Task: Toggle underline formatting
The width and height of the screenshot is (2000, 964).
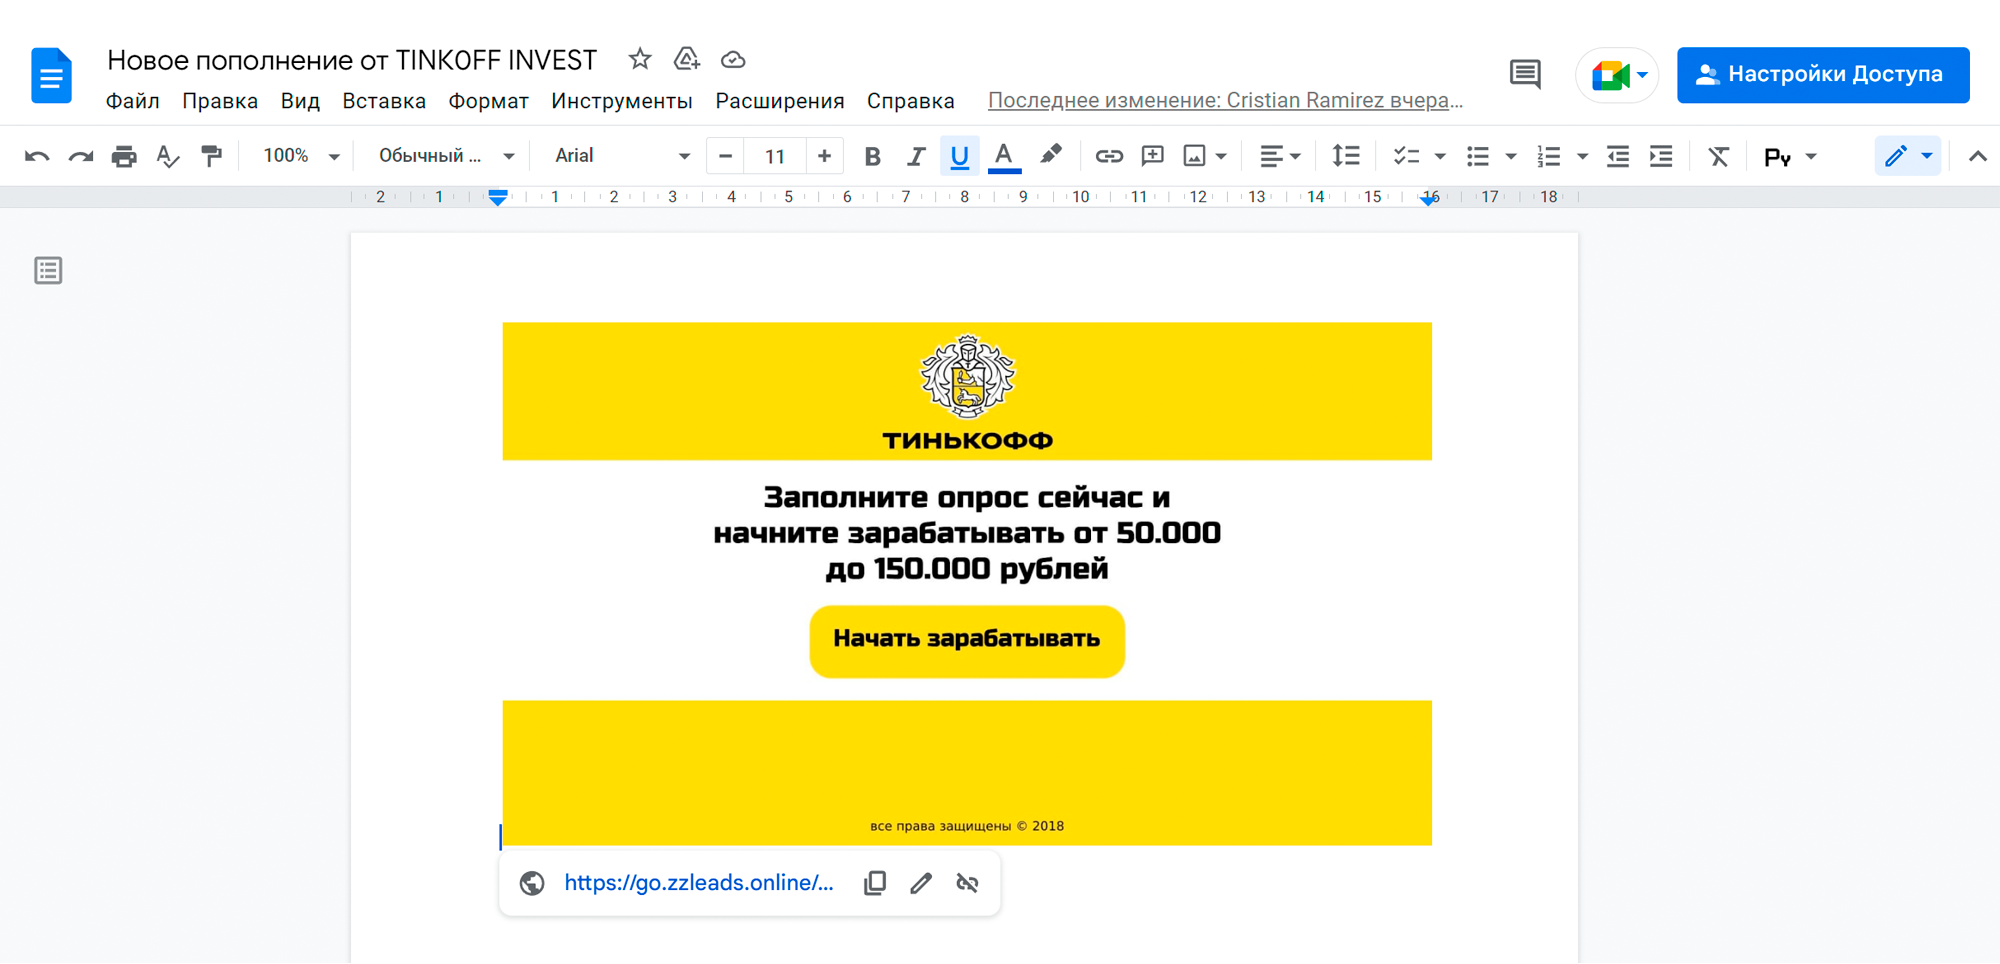Action: [x=959, y=156]
